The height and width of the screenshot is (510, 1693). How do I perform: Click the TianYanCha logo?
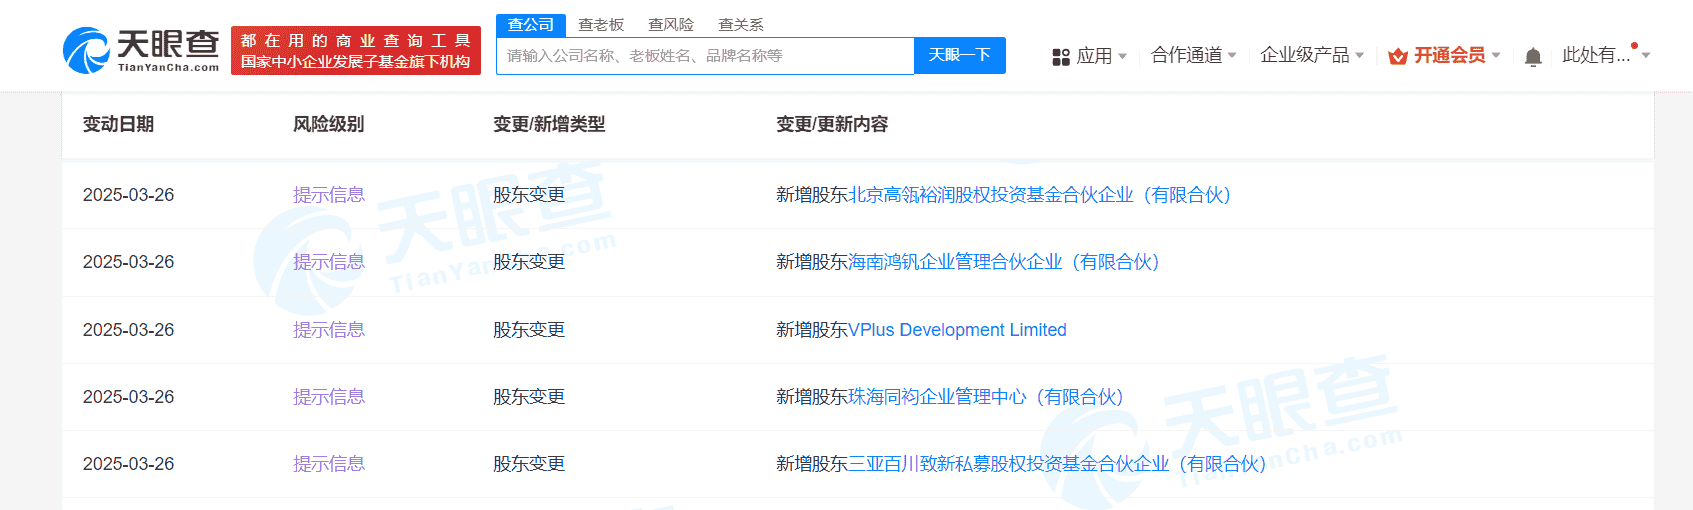141,50
